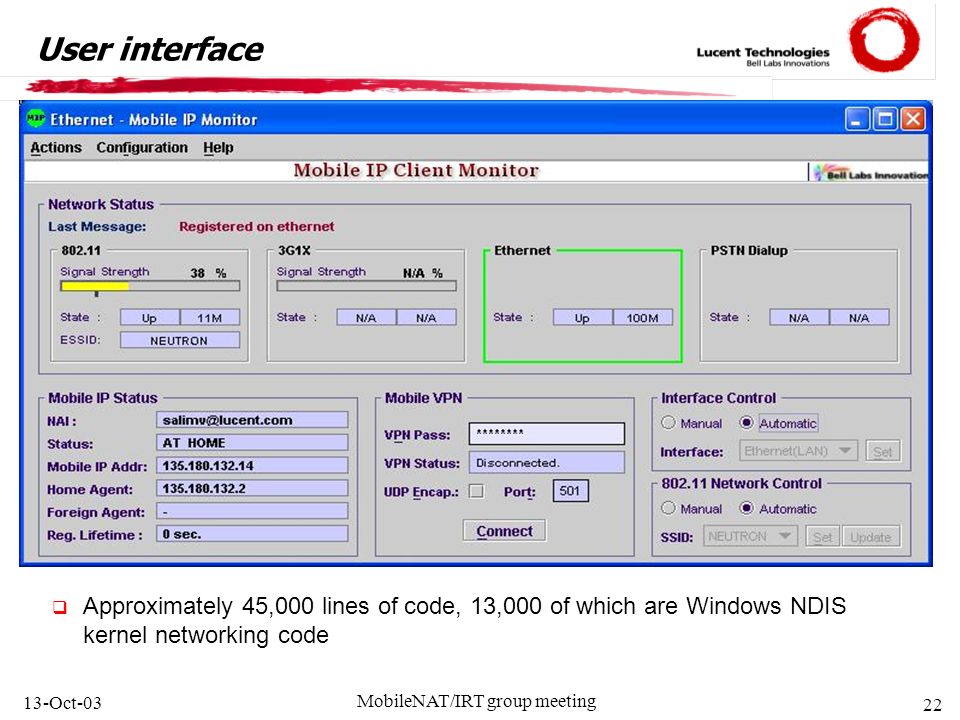Click the Set button next to SSID
The width and height of the screenshot is (960, 720).
(822, 537)
